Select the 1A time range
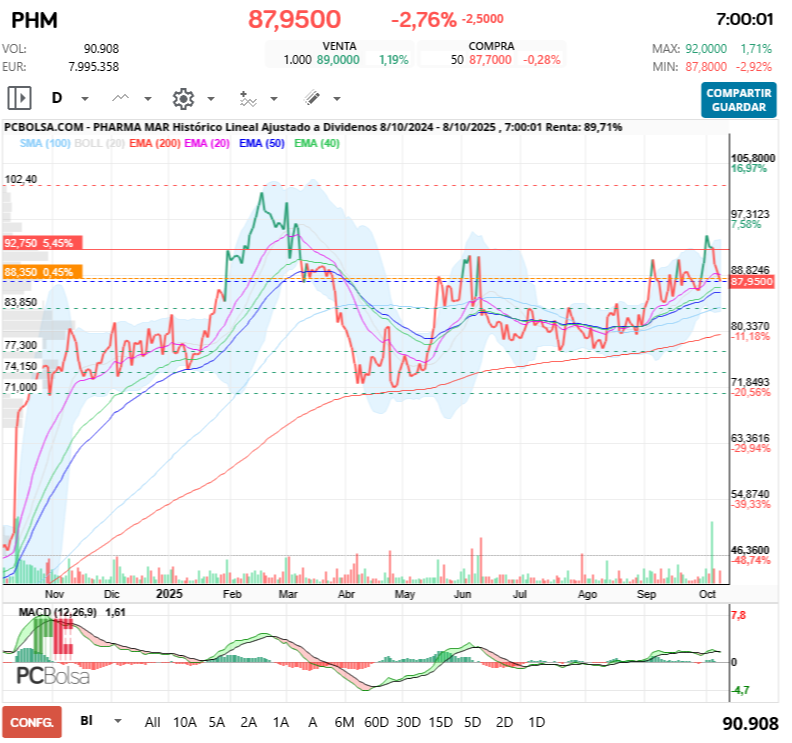Viewport: 792px width, 743px height. tap(281, 722)
